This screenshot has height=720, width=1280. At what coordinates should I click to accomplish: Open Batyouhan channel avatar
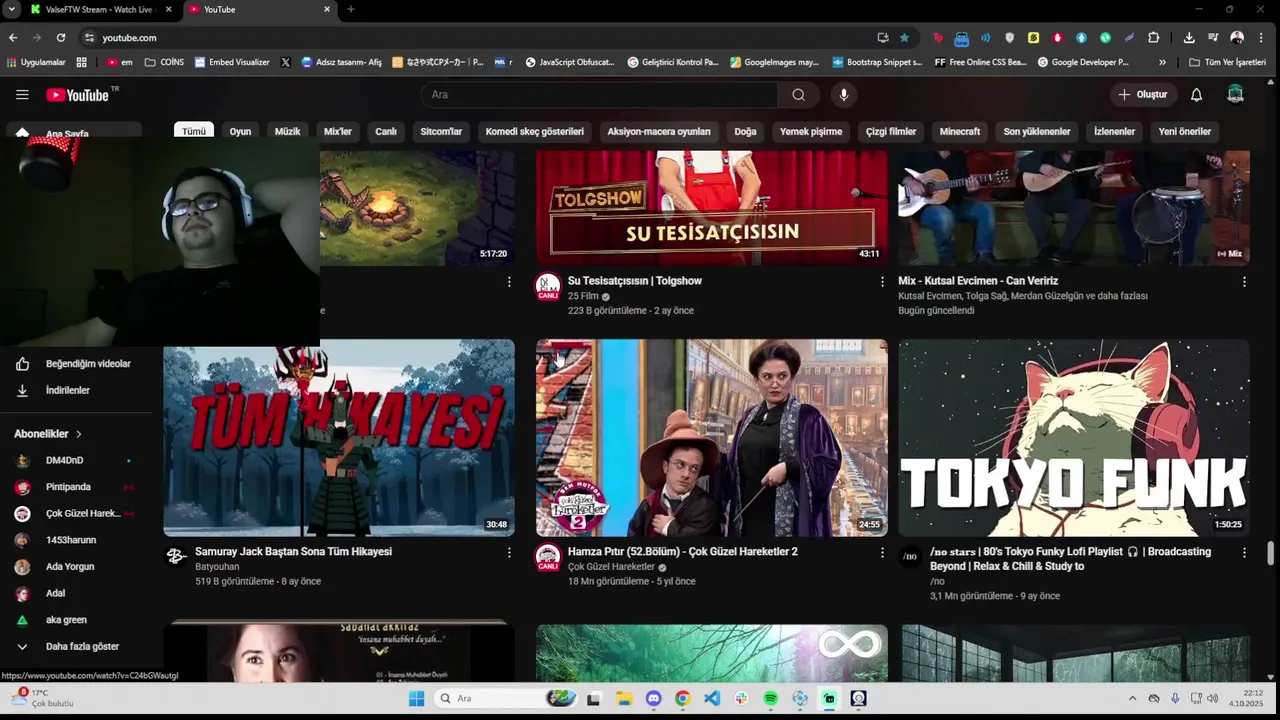click(176, 557)
